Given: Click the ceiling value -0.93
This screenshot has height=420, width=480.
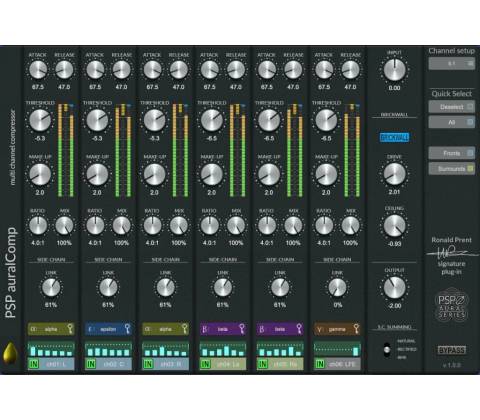Looking at the screenshot, I should point(394,244).
